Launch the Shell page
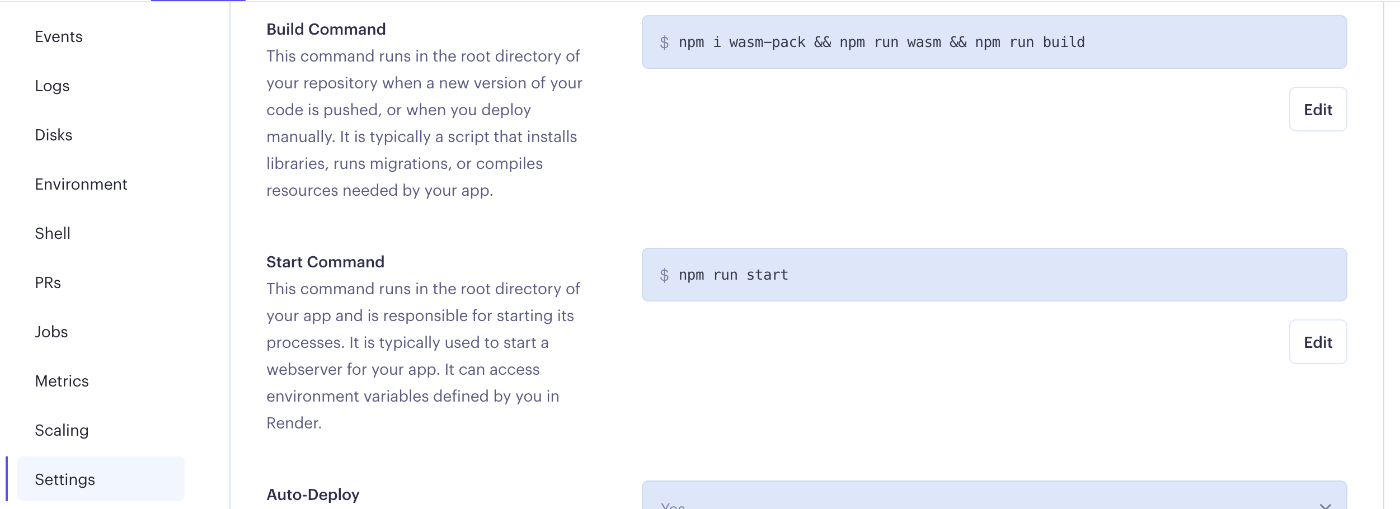Image resolution: width=1400 pixels, height=509 pixels. point(53,233)
